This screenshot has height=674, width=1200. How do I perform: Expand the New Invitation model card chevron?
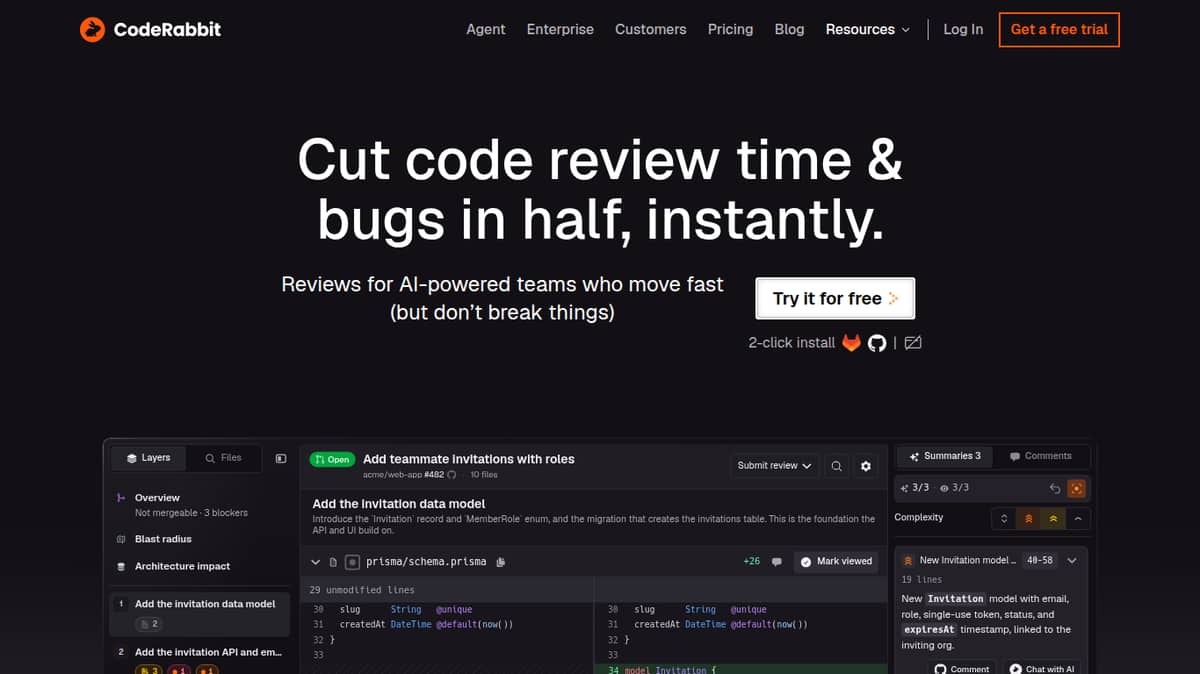(1072, 560)
